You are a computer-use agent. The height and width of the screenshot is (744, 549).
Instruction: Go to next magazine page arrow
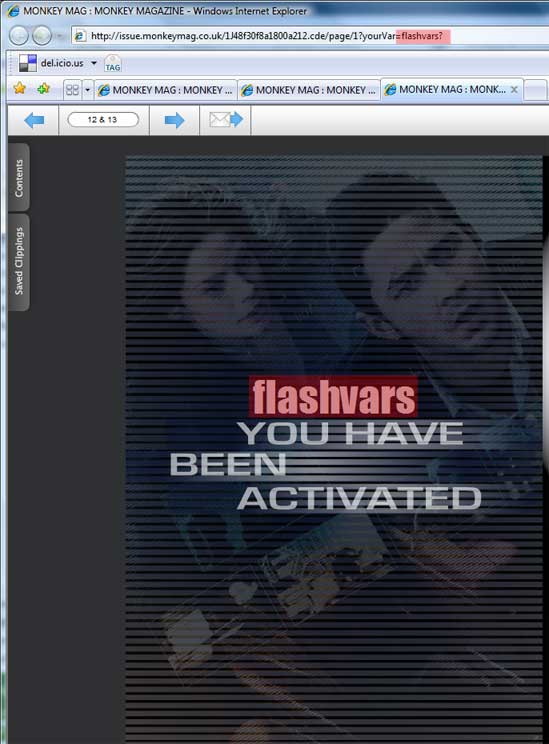[x=174, y=120]
